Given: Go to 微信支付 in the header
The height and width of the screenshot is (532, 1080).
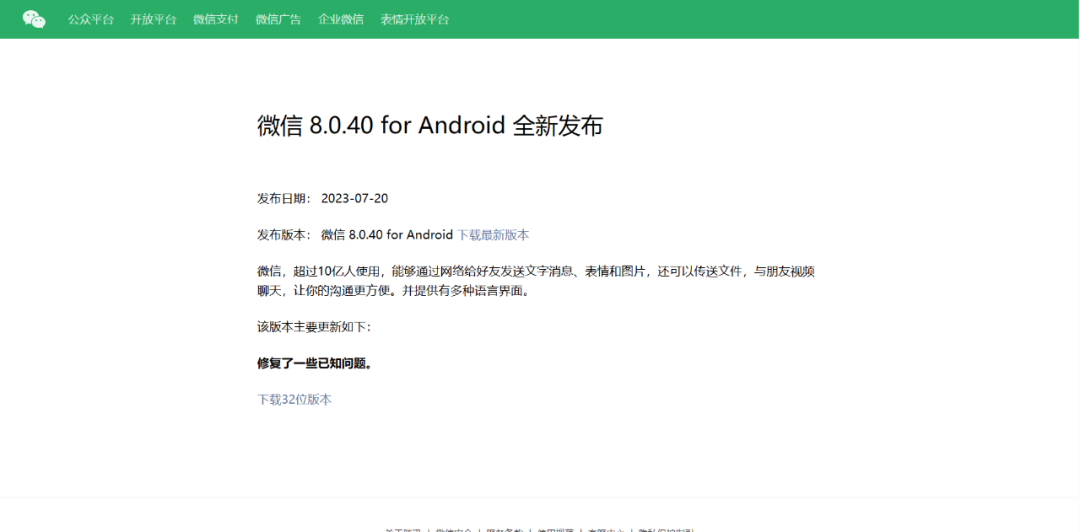Looking at the screenshot, I should (216, 19).
